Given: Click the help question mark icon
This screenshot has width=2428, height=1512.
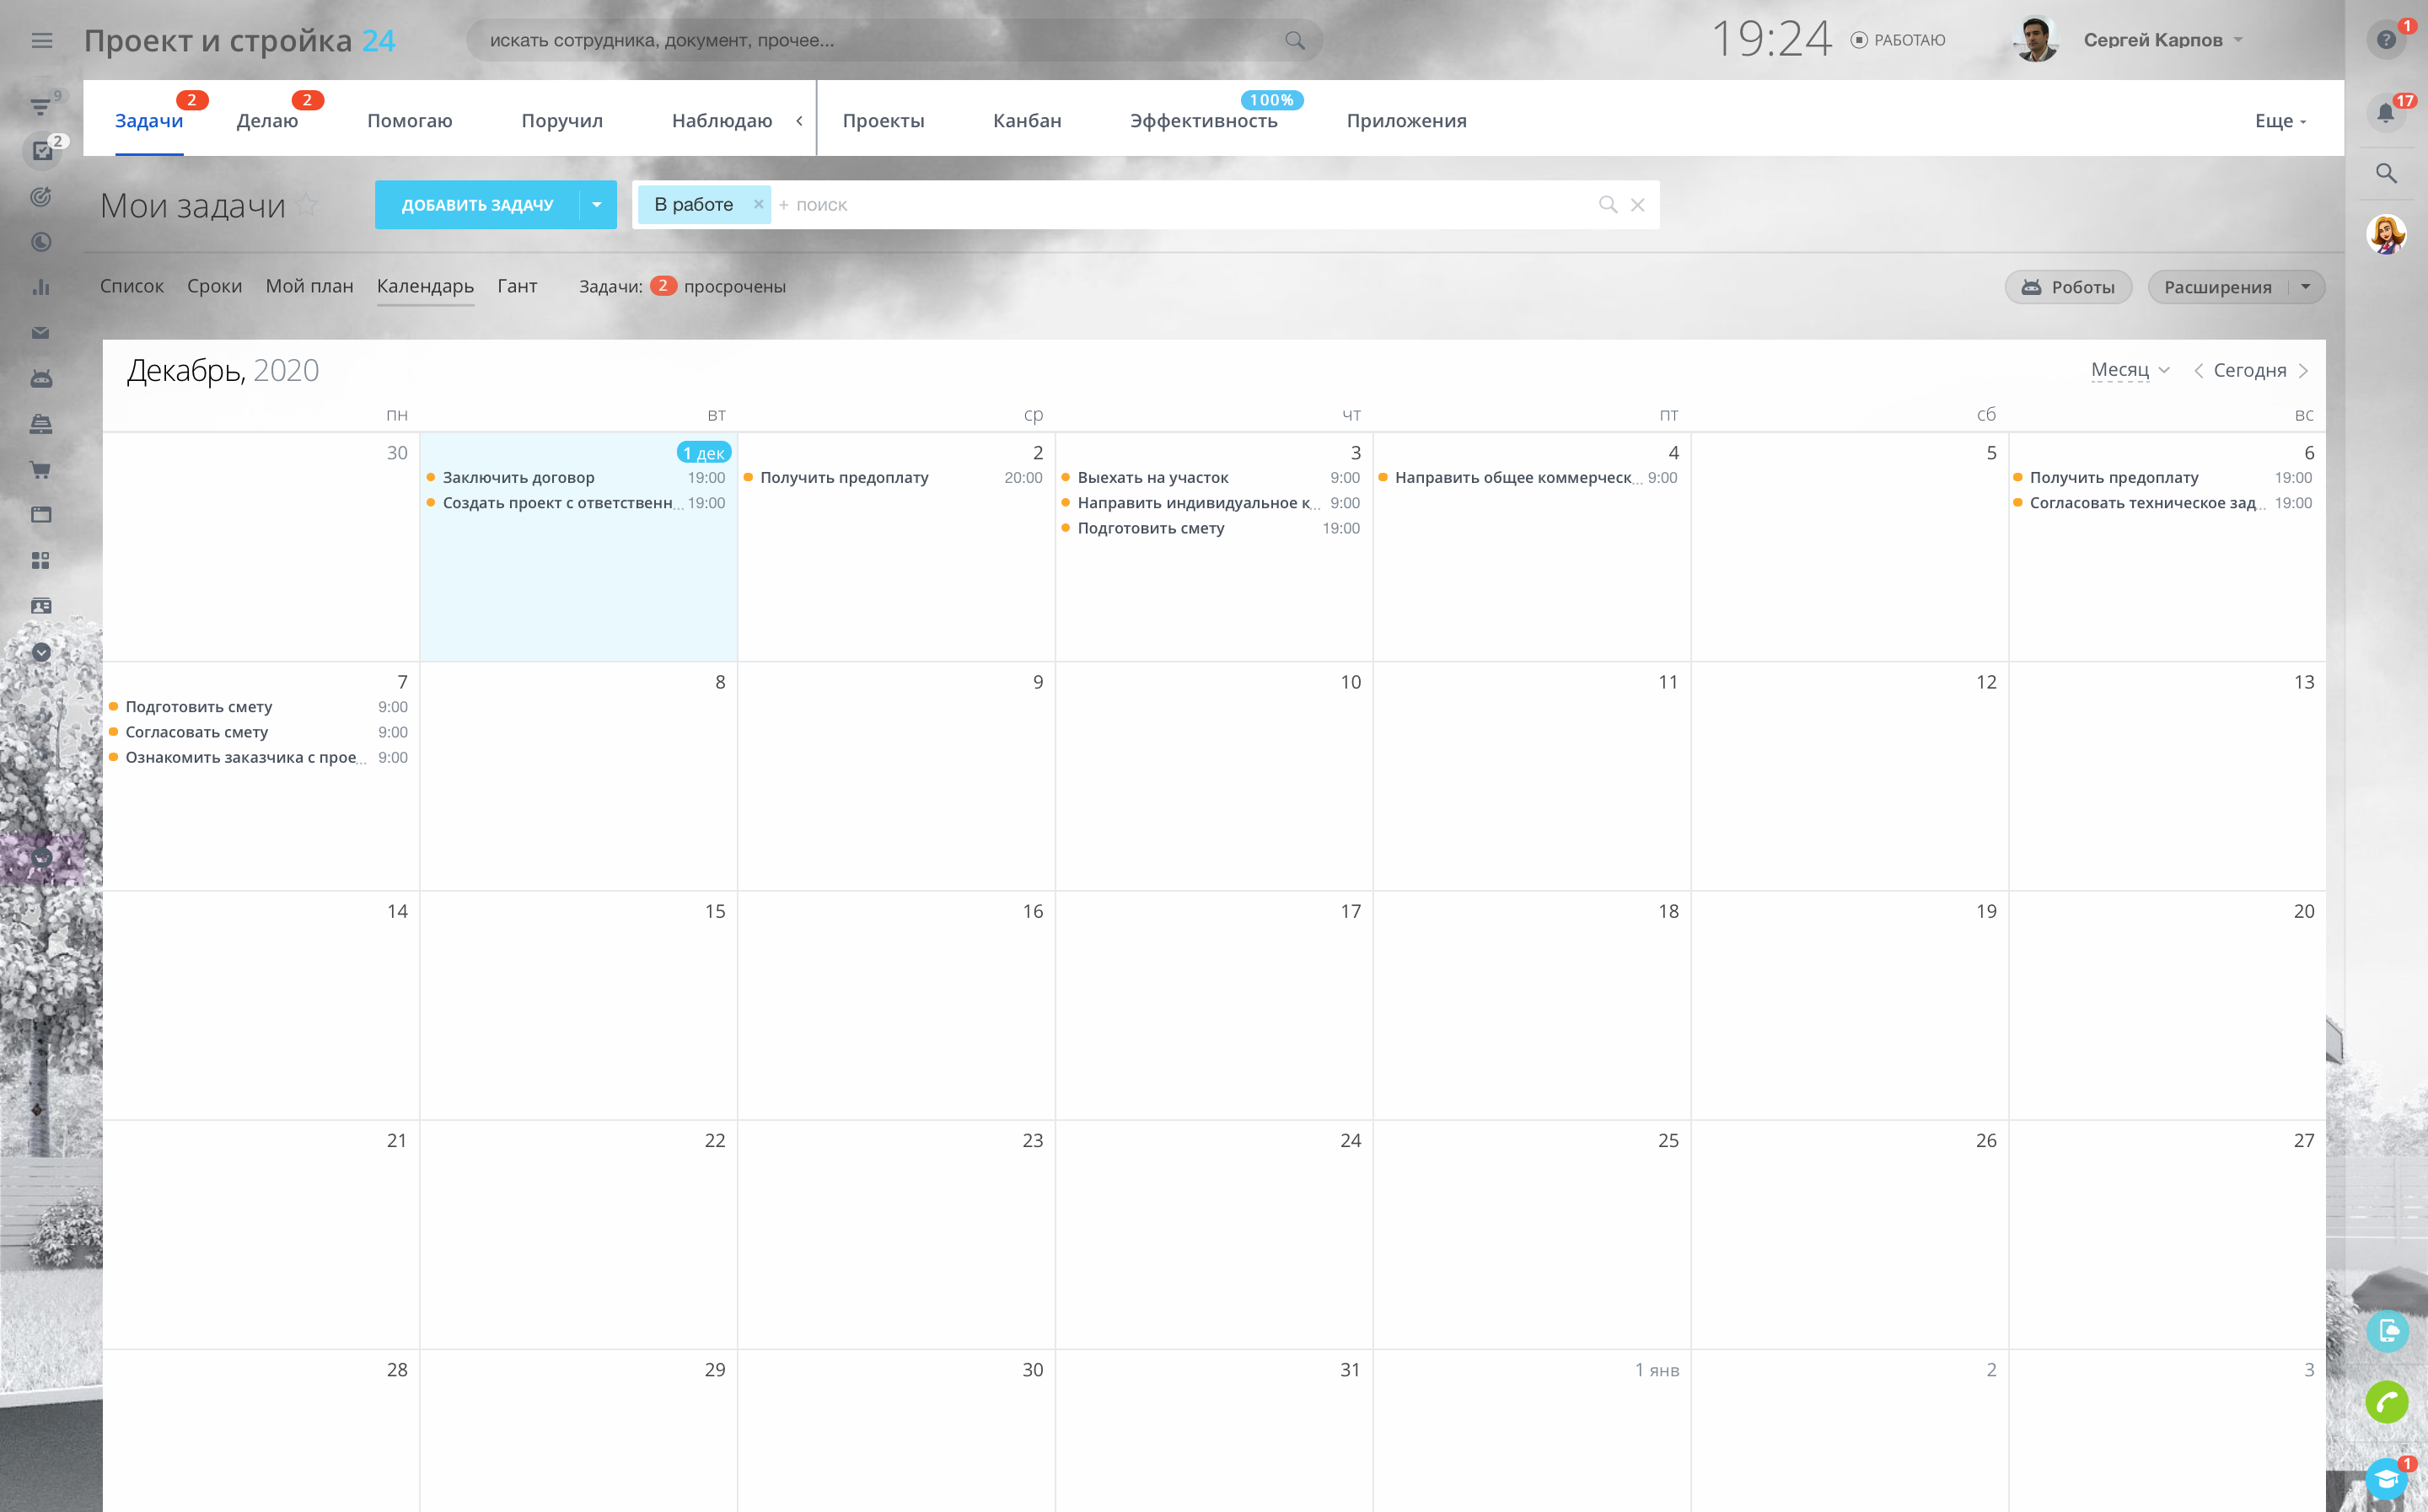Looking at the screenshot, I should click(2386, 40).
